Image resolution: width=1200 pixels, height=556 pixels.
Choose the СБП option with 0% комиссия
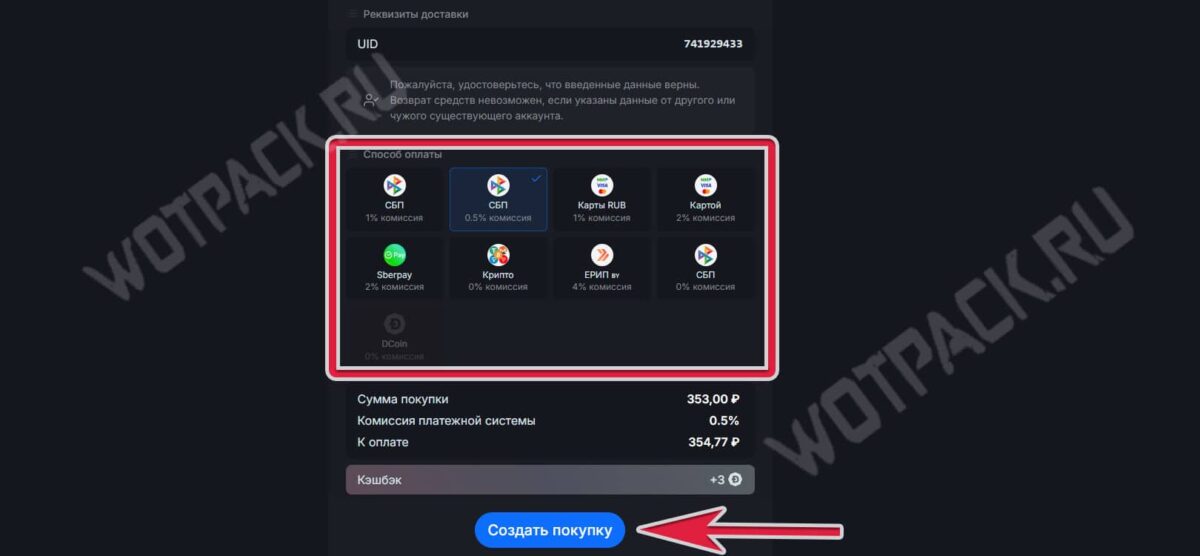[x=705, y=268]
